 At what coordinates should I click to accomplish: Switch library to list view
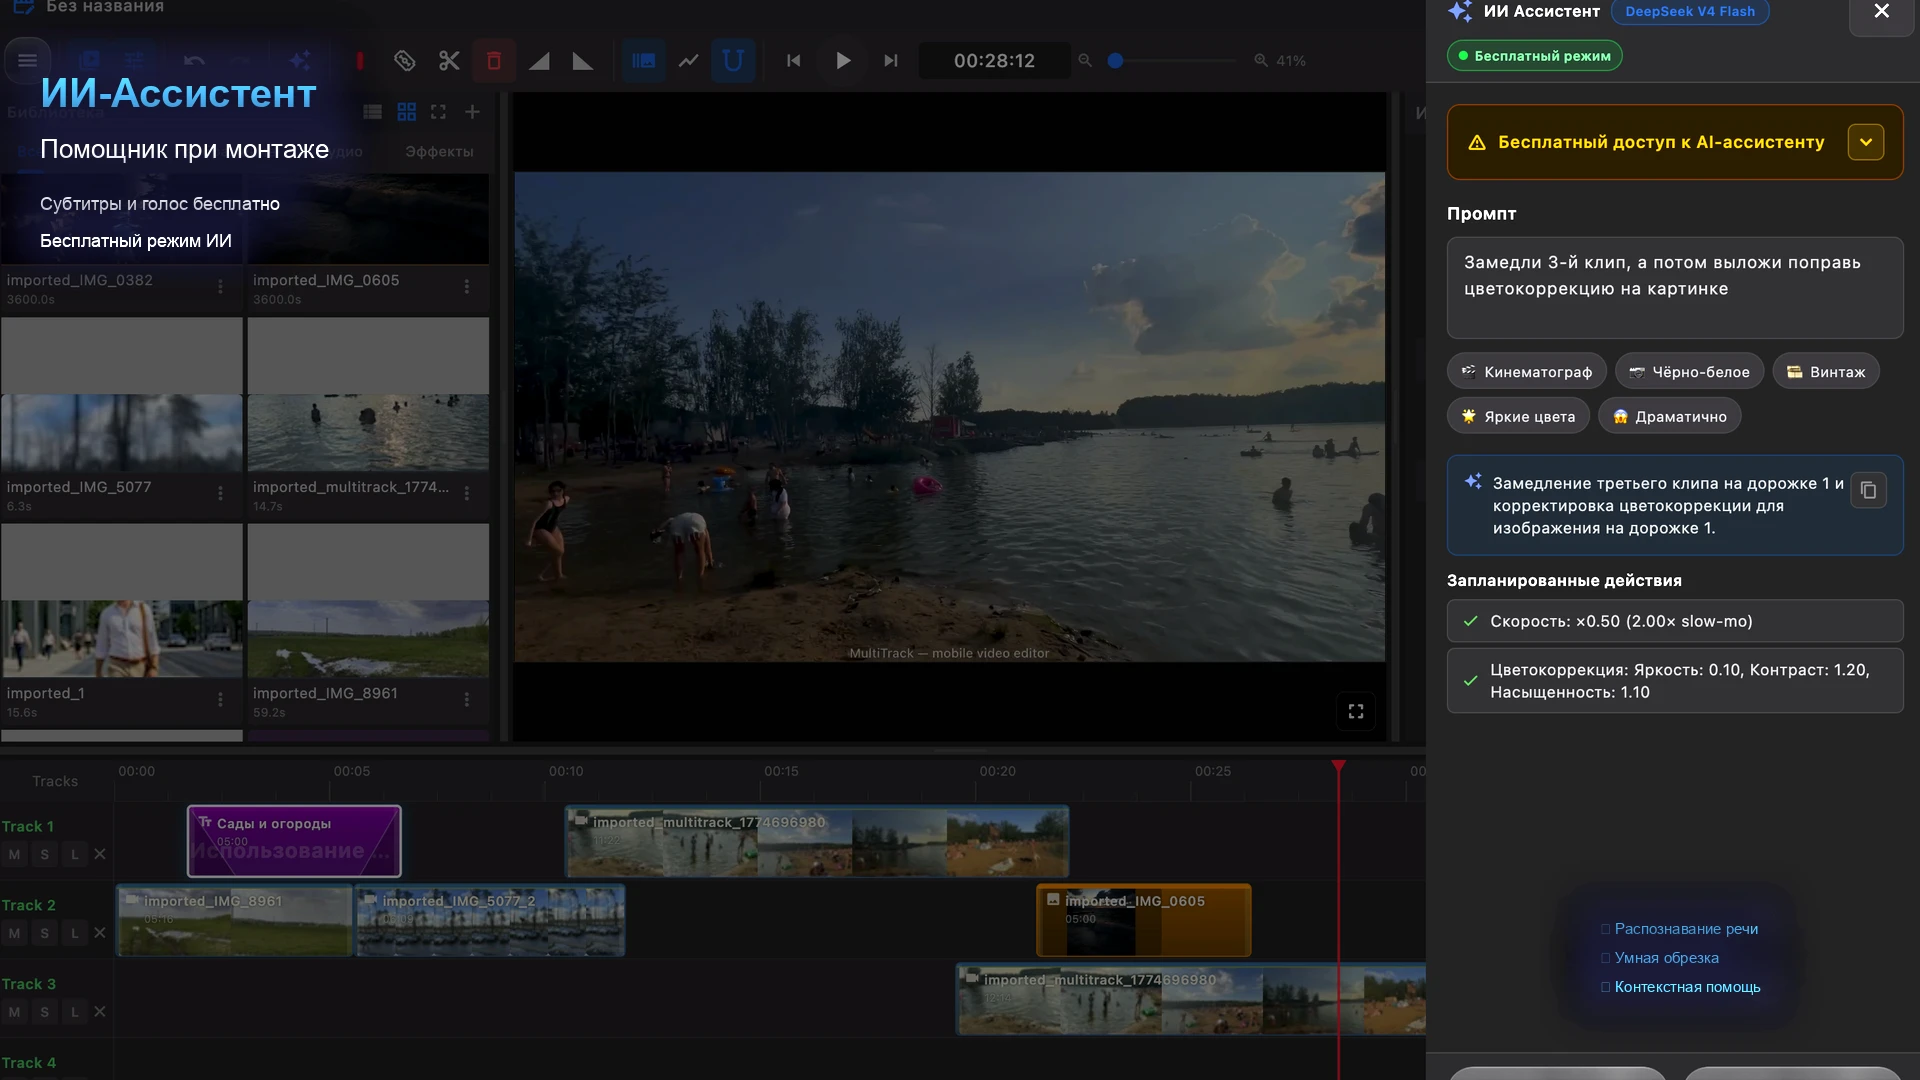pyautogui.click(x=373, y=112)
